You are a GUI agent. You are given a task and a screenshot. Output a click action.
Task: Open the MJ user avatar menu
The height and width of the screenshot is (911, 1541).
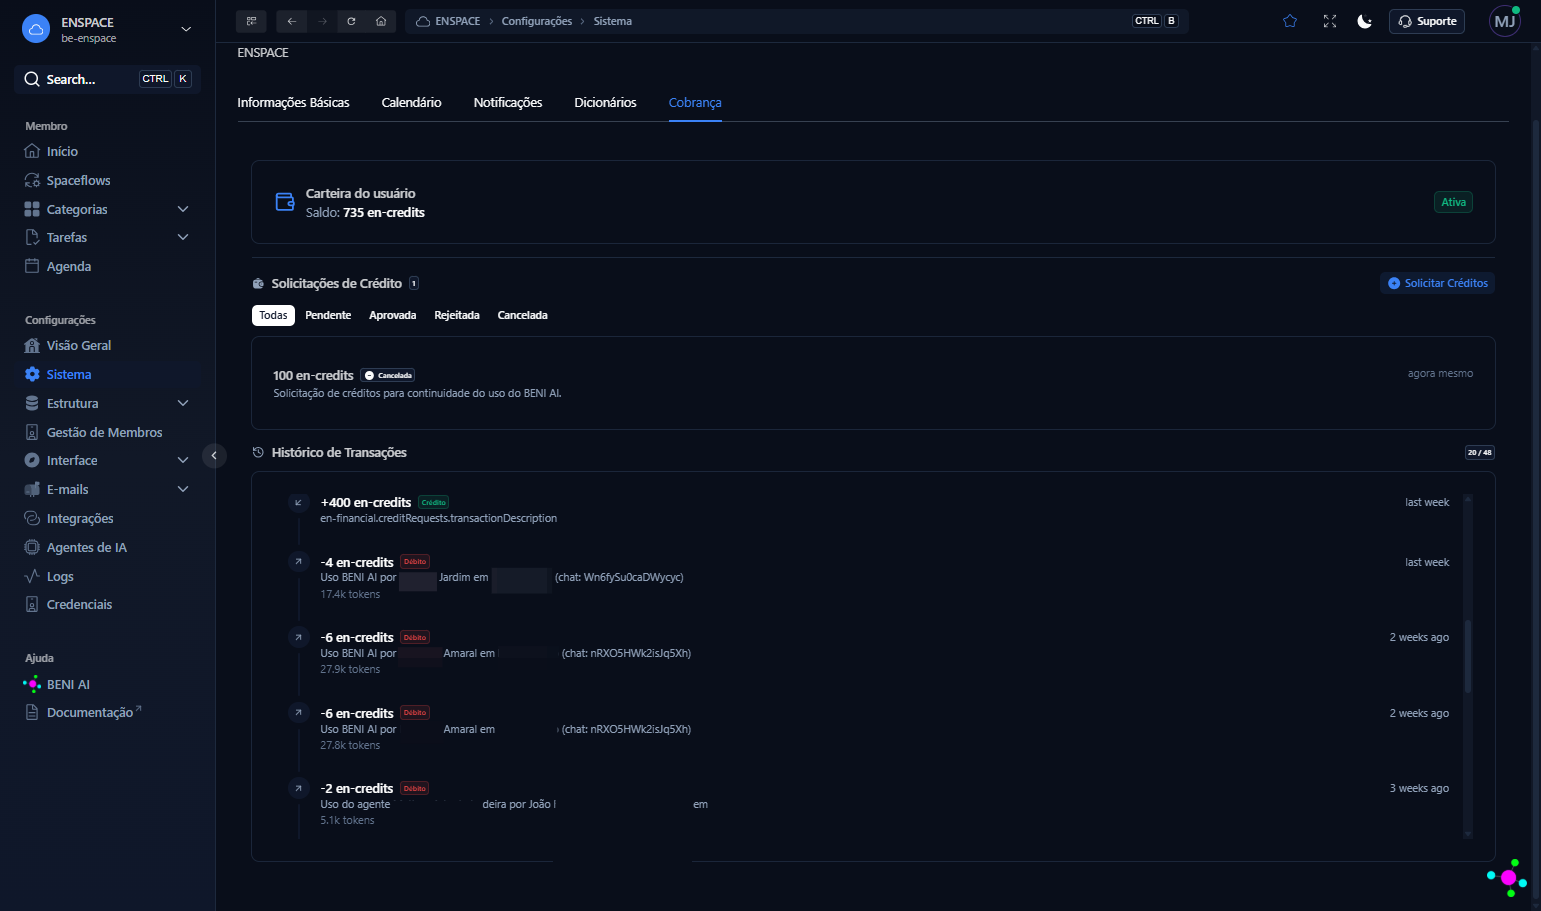coord(1505,21)
